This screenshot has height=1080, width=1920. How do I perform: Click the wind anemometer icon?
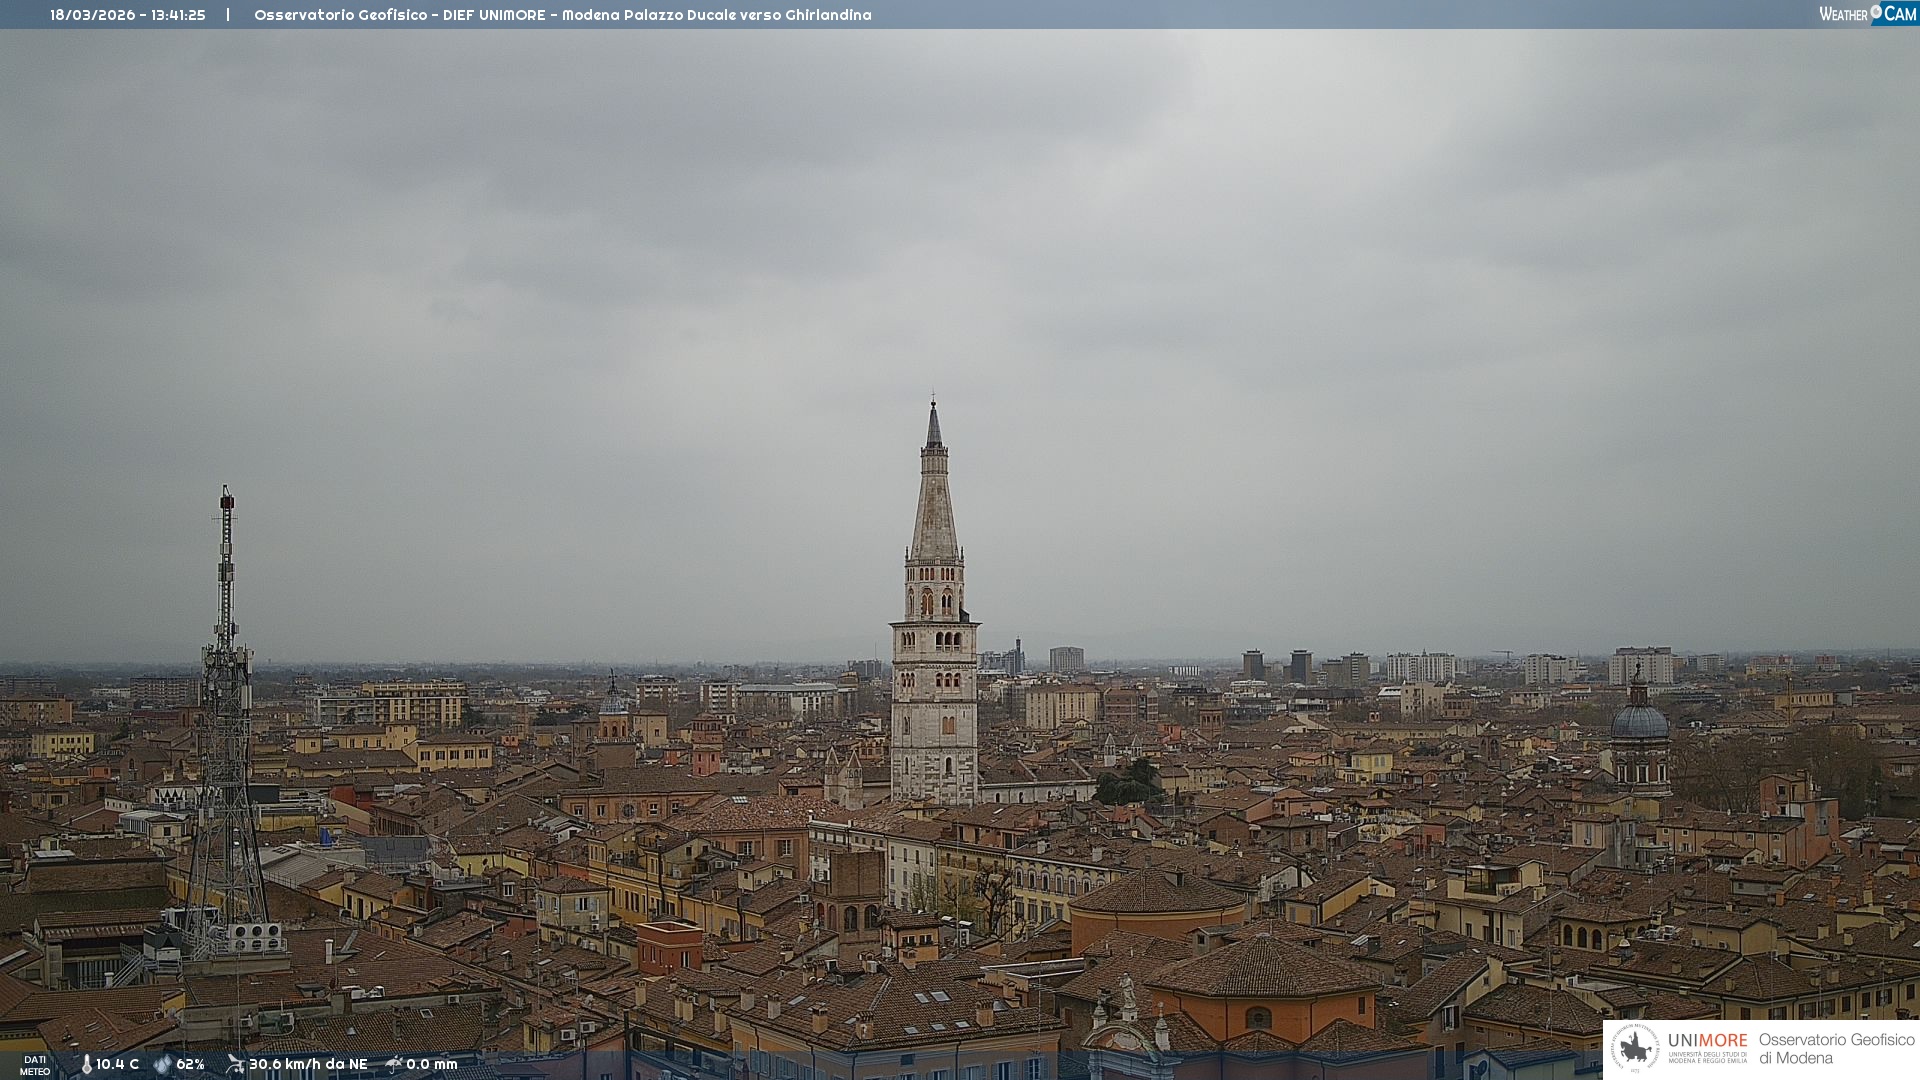(x=235, y=1064)
